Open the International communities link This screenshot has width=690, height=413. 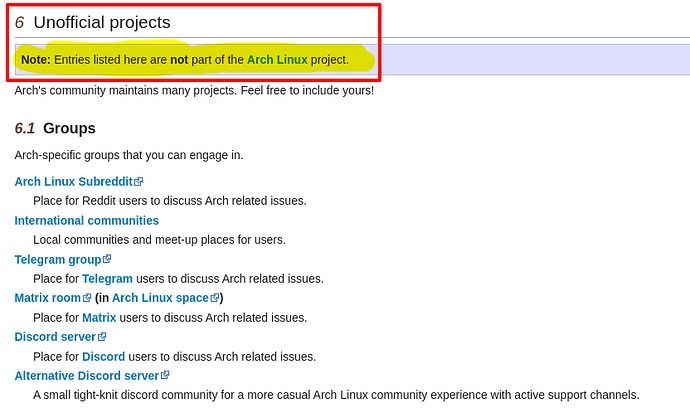(87, 220)
